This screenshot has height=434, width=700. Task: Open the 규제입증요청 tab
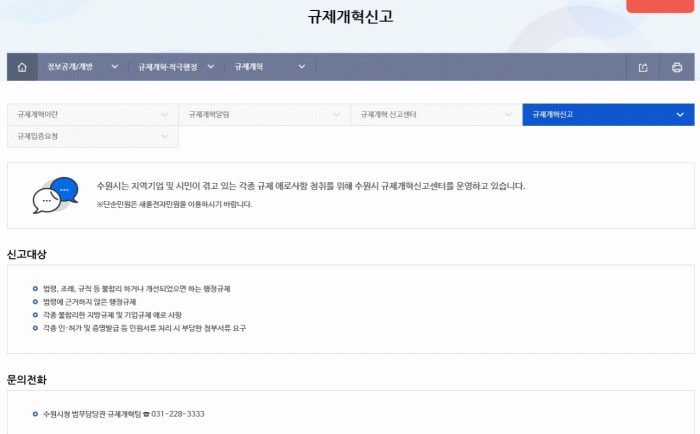click(x=92, y=135)
